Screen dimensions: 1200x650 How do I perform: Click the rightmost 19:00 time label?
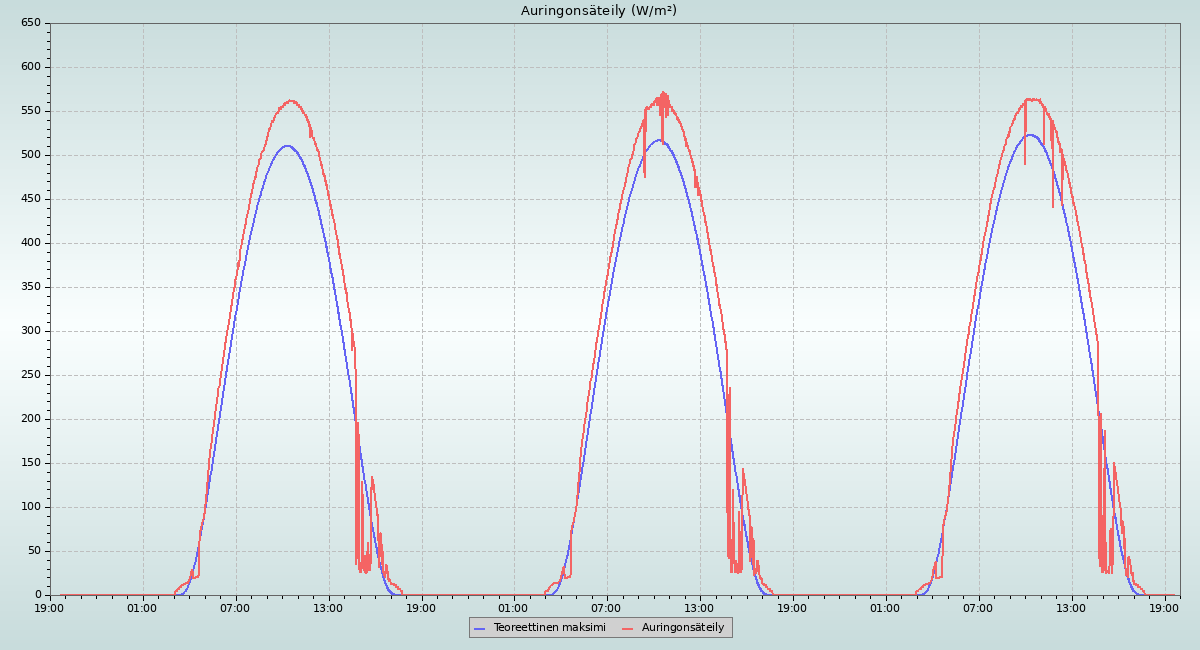1164,608
